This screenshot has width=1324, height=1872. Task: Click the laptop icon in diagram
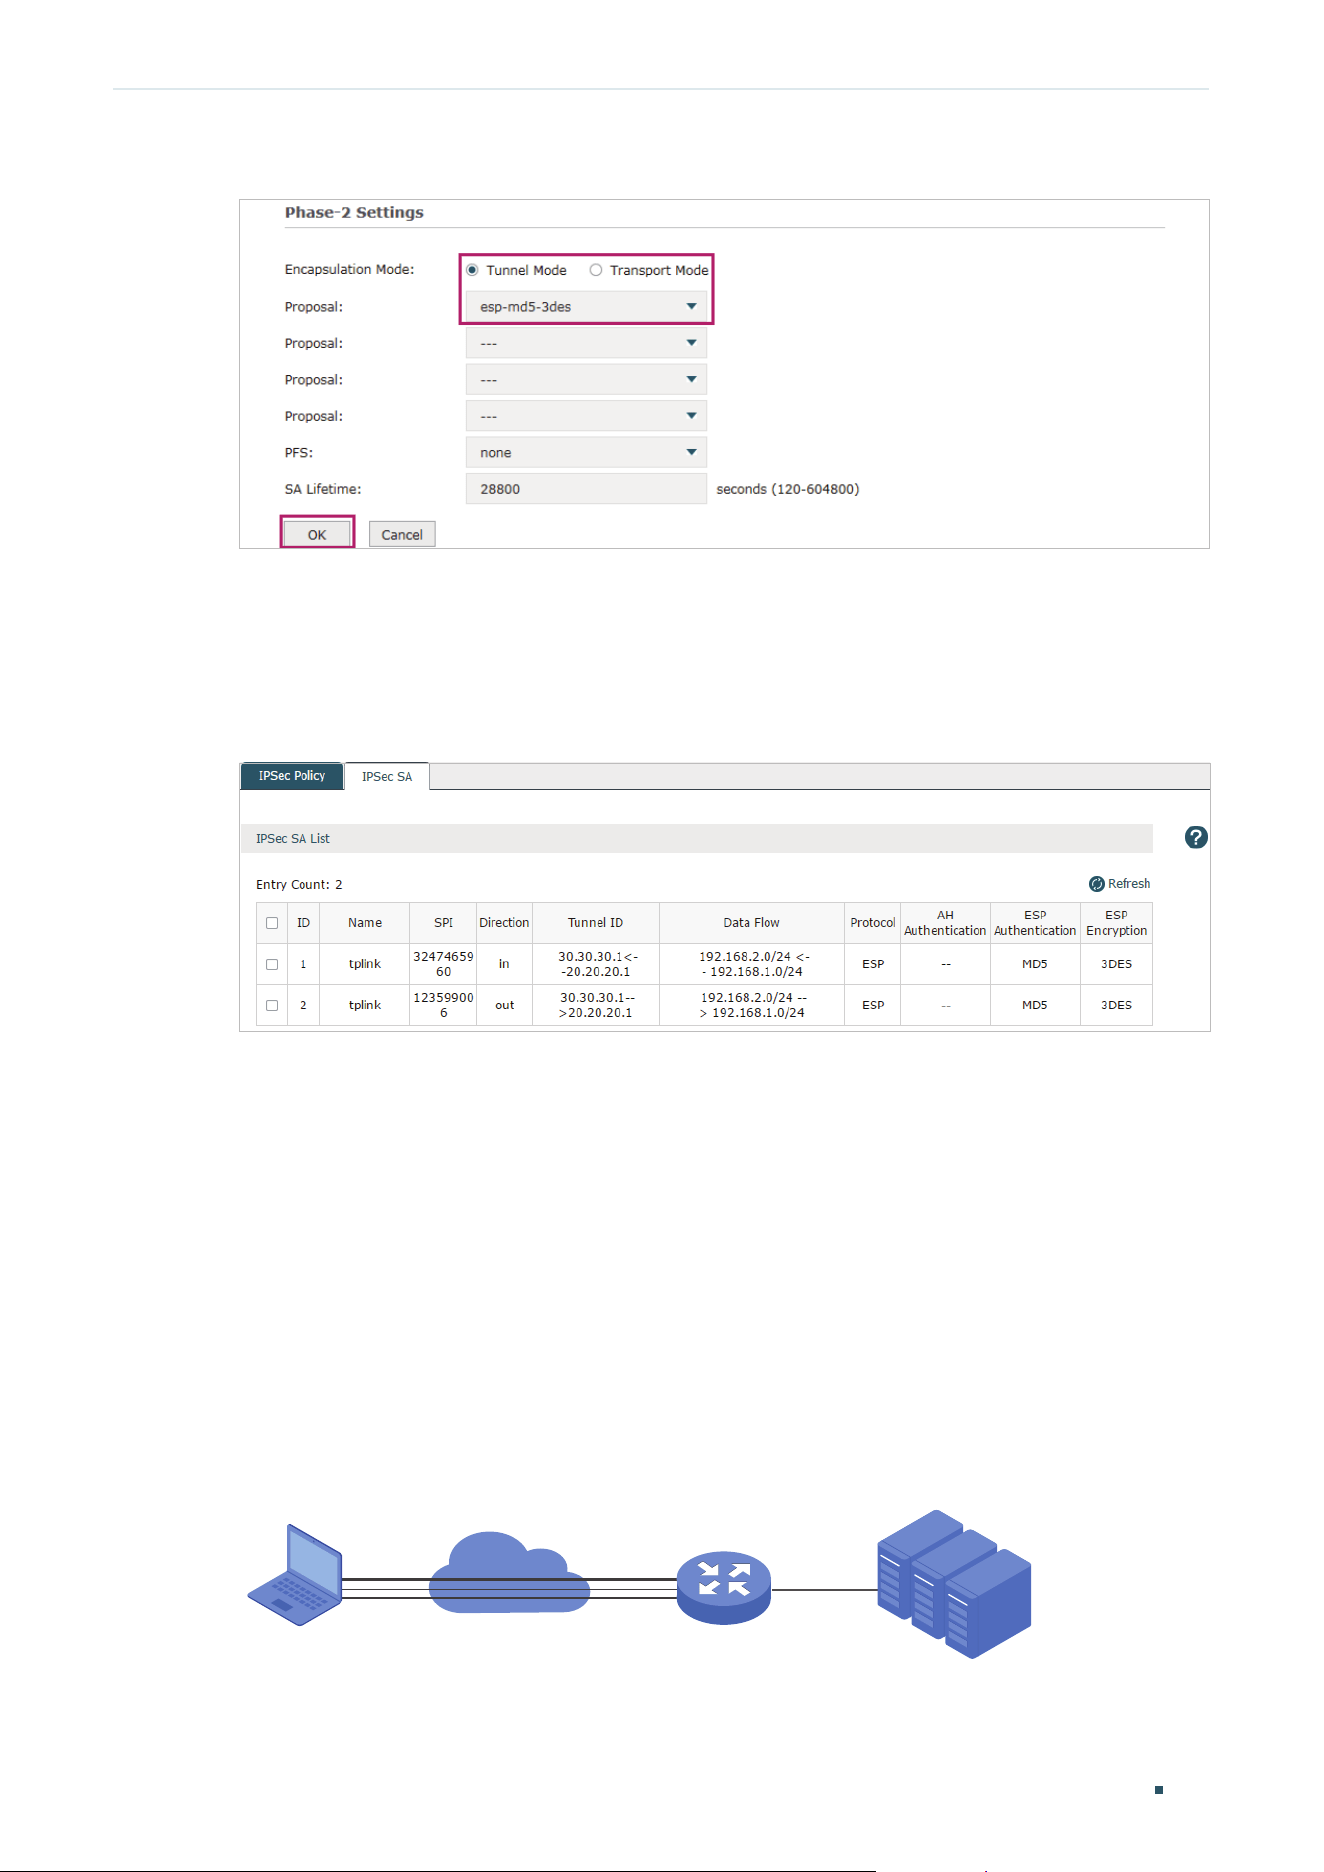click(295, 1575)
